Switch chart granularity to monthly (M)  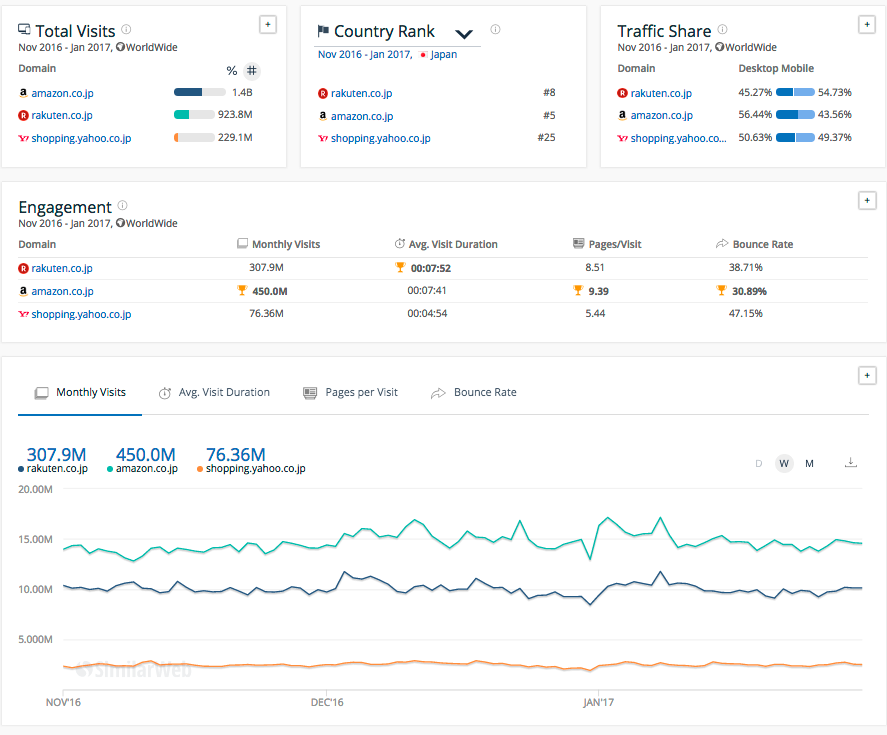tap(810, 463)
